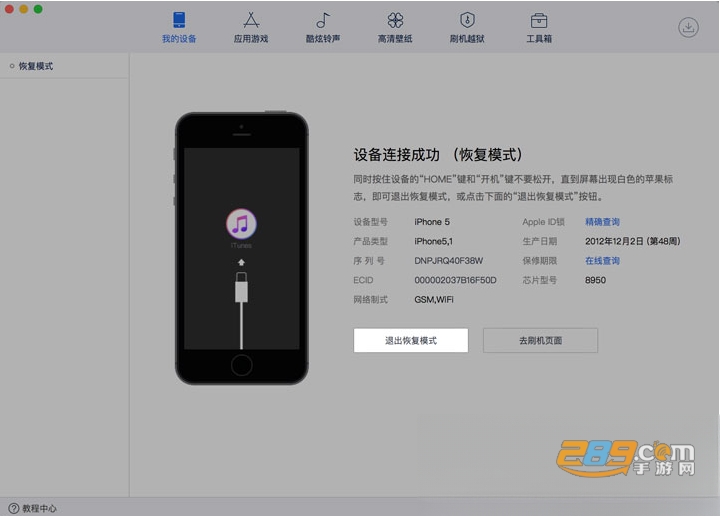Open the 我的设备 device tab icon

179,20
